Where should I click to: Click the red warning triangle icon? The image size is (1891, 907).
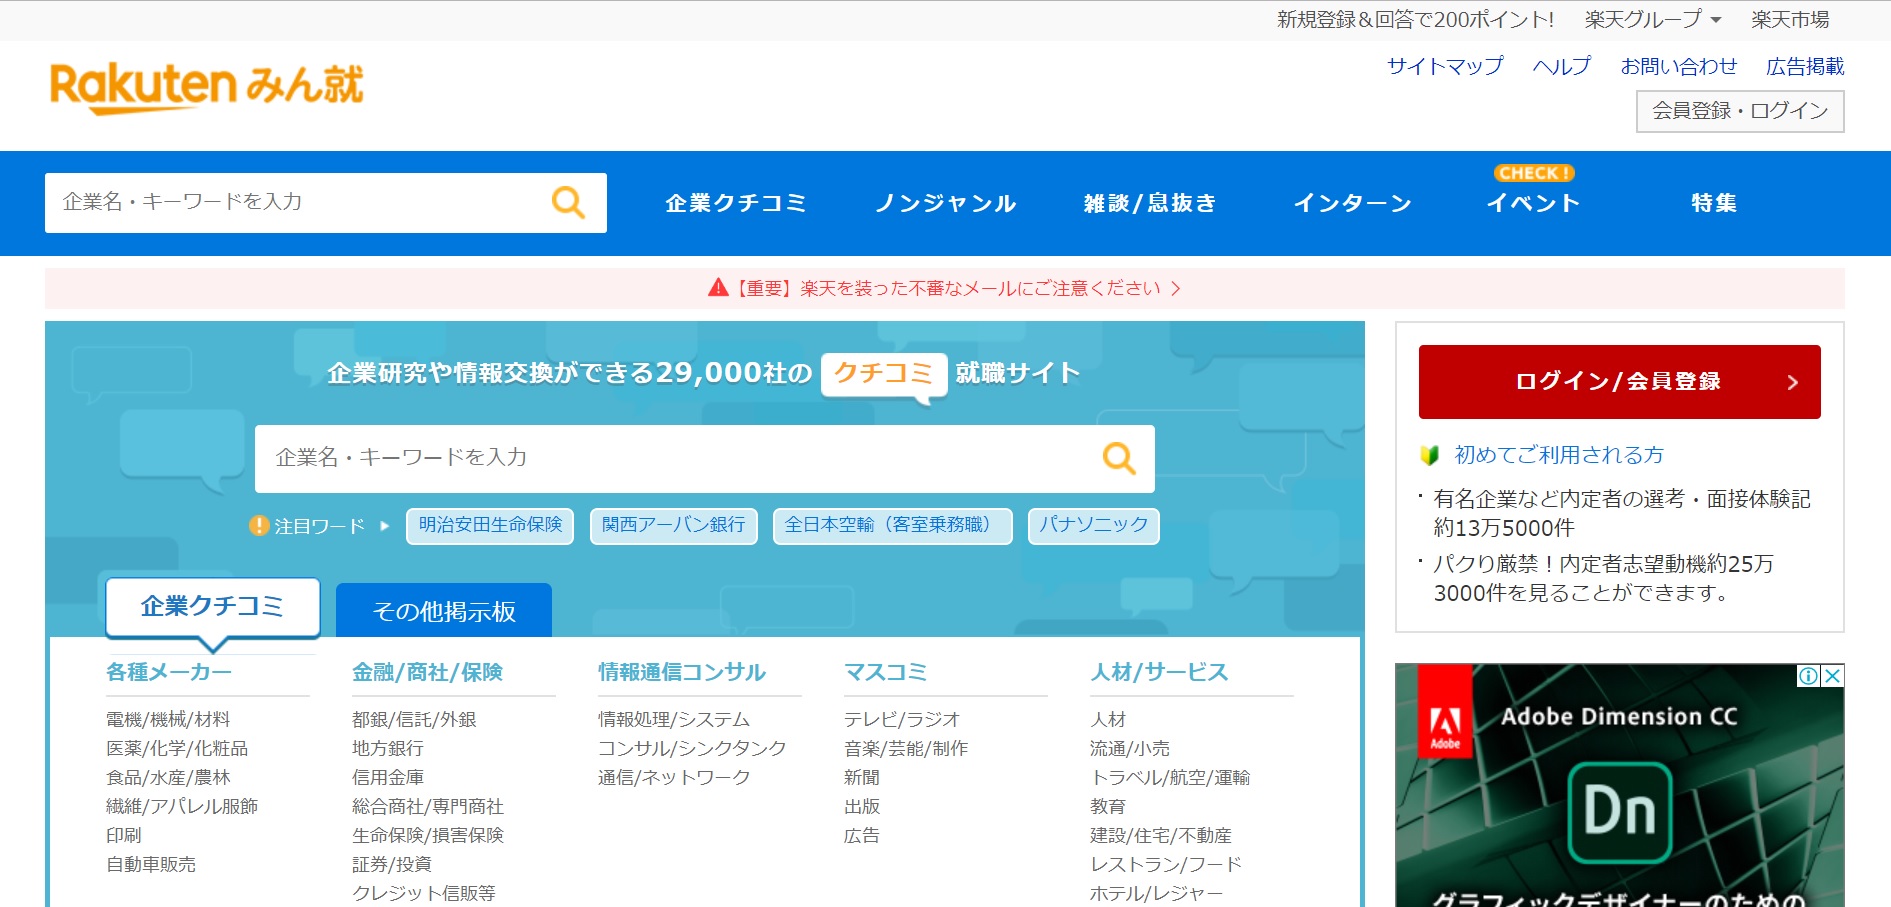point(718,289)
